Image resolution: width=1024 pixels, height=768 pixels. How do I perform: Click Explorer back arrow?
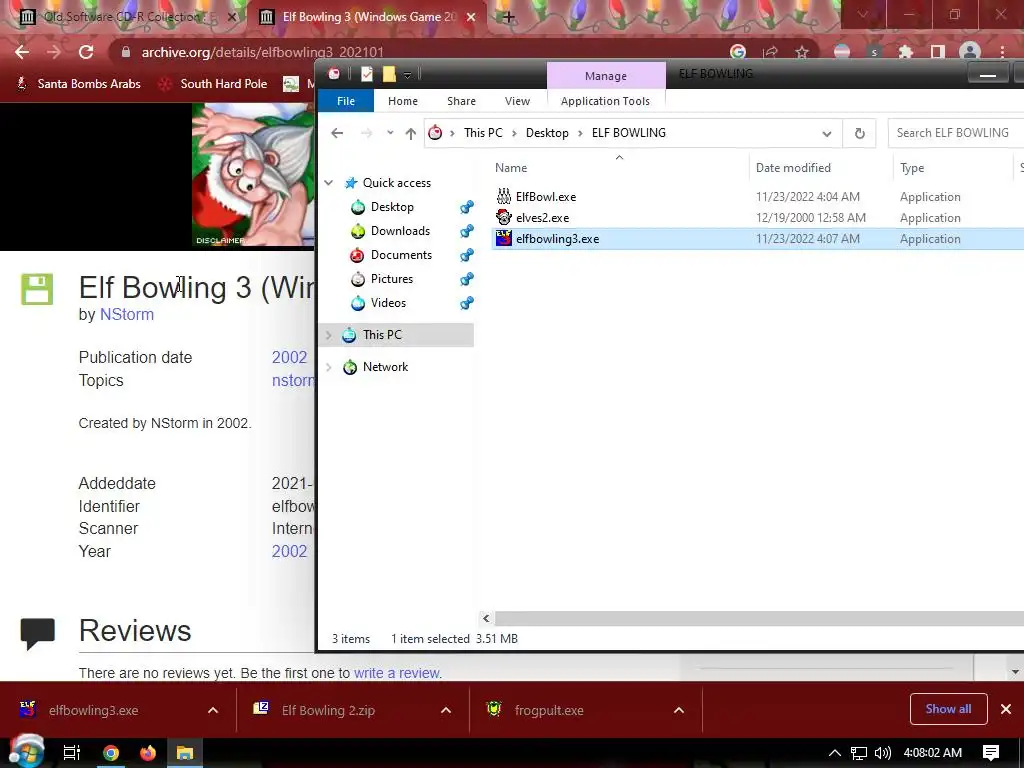pos(337,133)
